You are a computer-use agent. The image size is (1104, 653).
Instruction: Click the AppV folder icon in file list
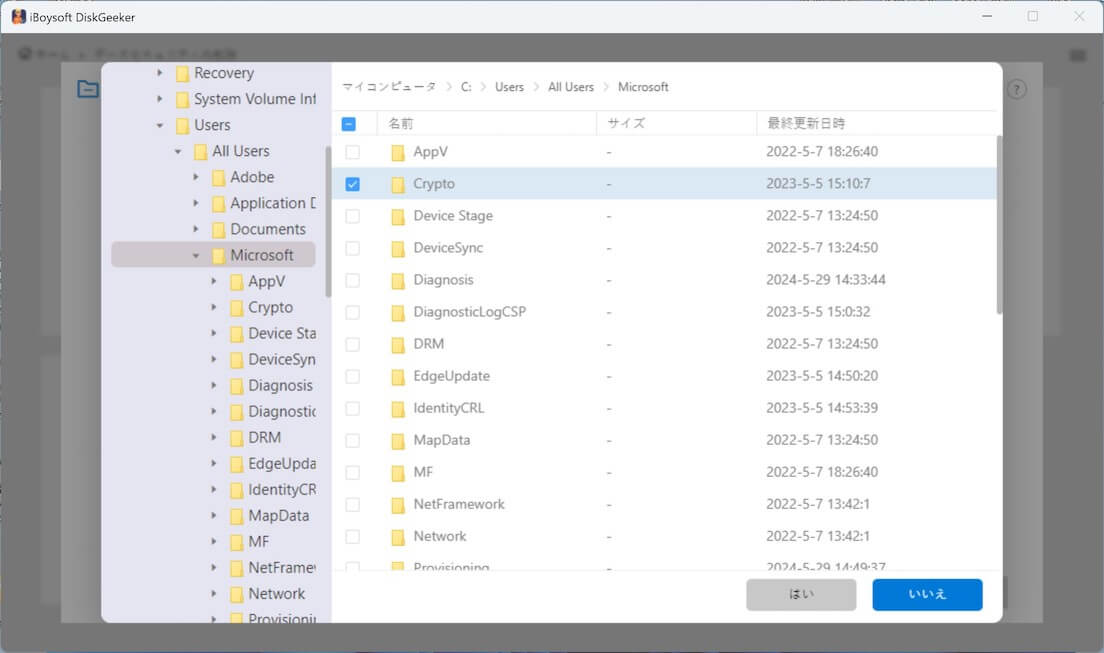398,152
